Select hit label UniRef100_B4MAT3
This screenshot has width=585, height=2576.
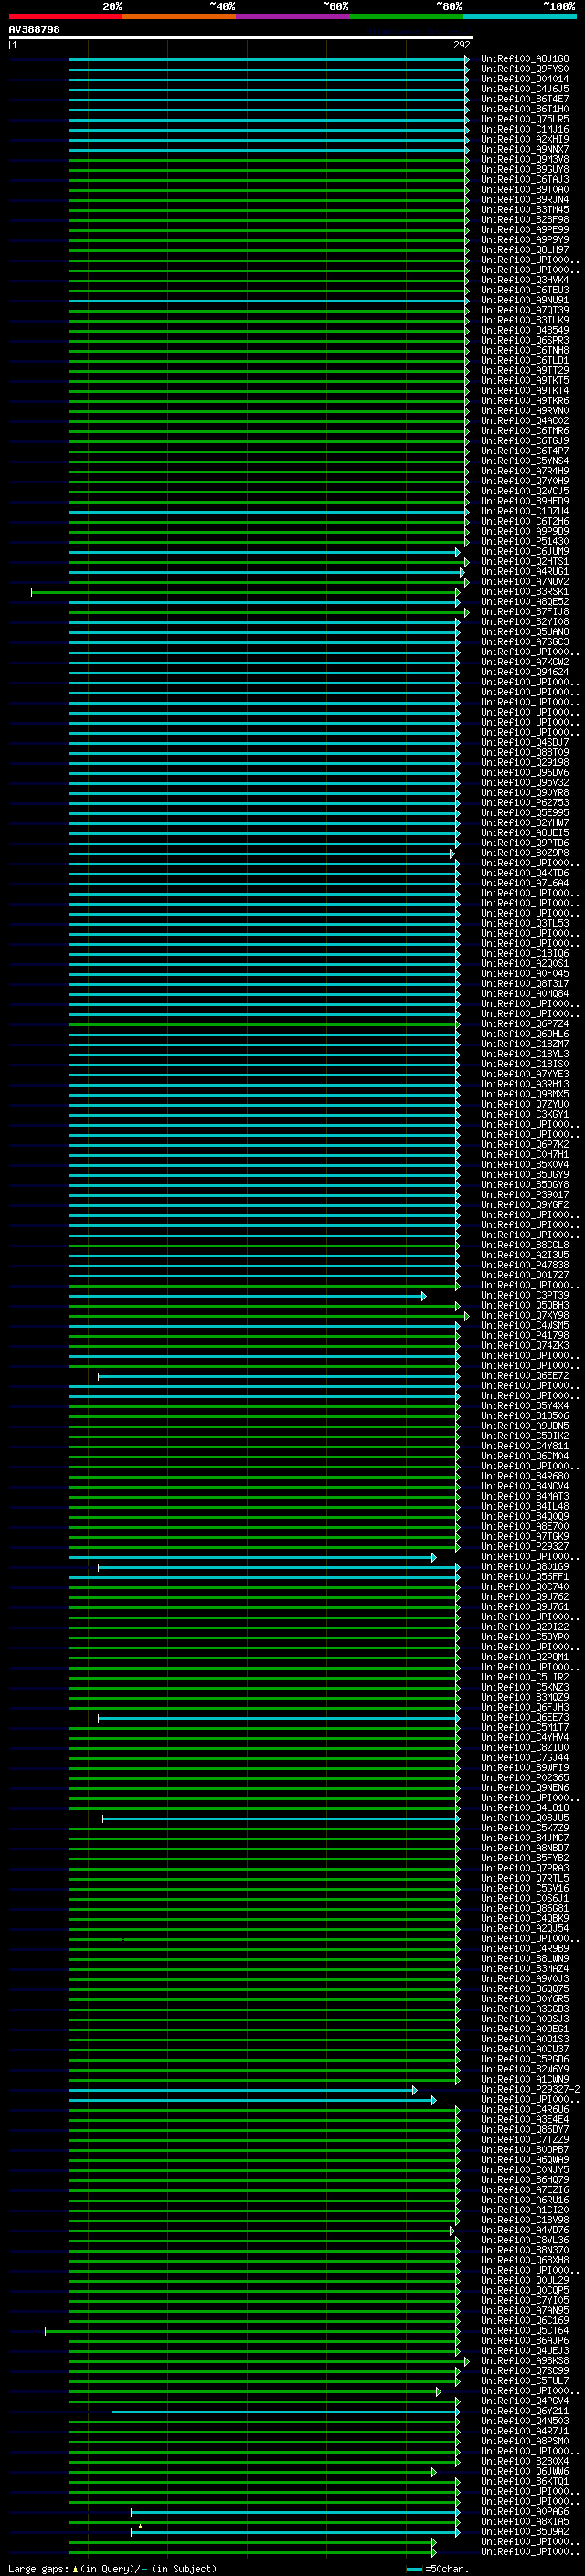pyautogui.click(x=525, y=1497)
